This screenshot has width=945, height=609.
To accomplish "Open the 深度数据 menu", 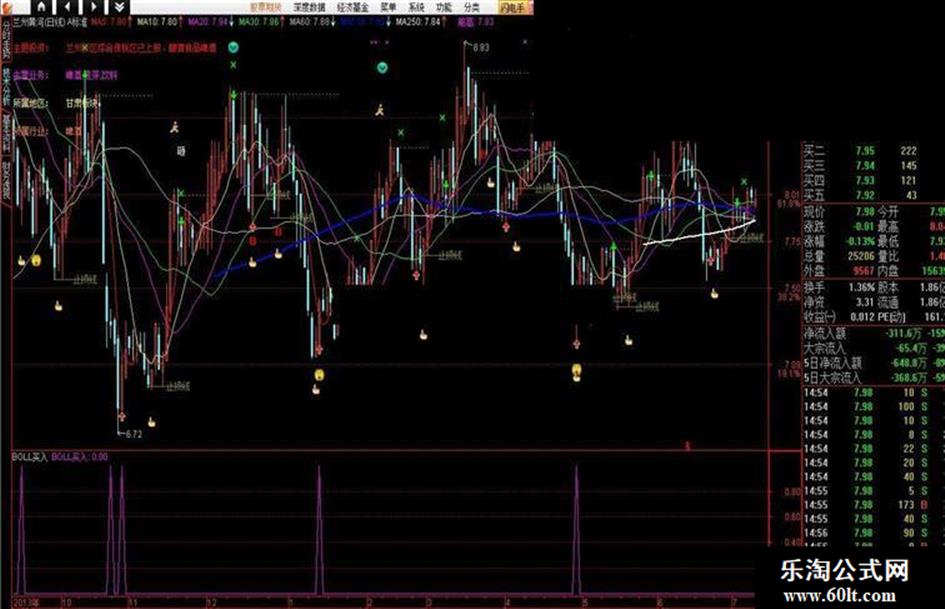I will click(310, 8).
